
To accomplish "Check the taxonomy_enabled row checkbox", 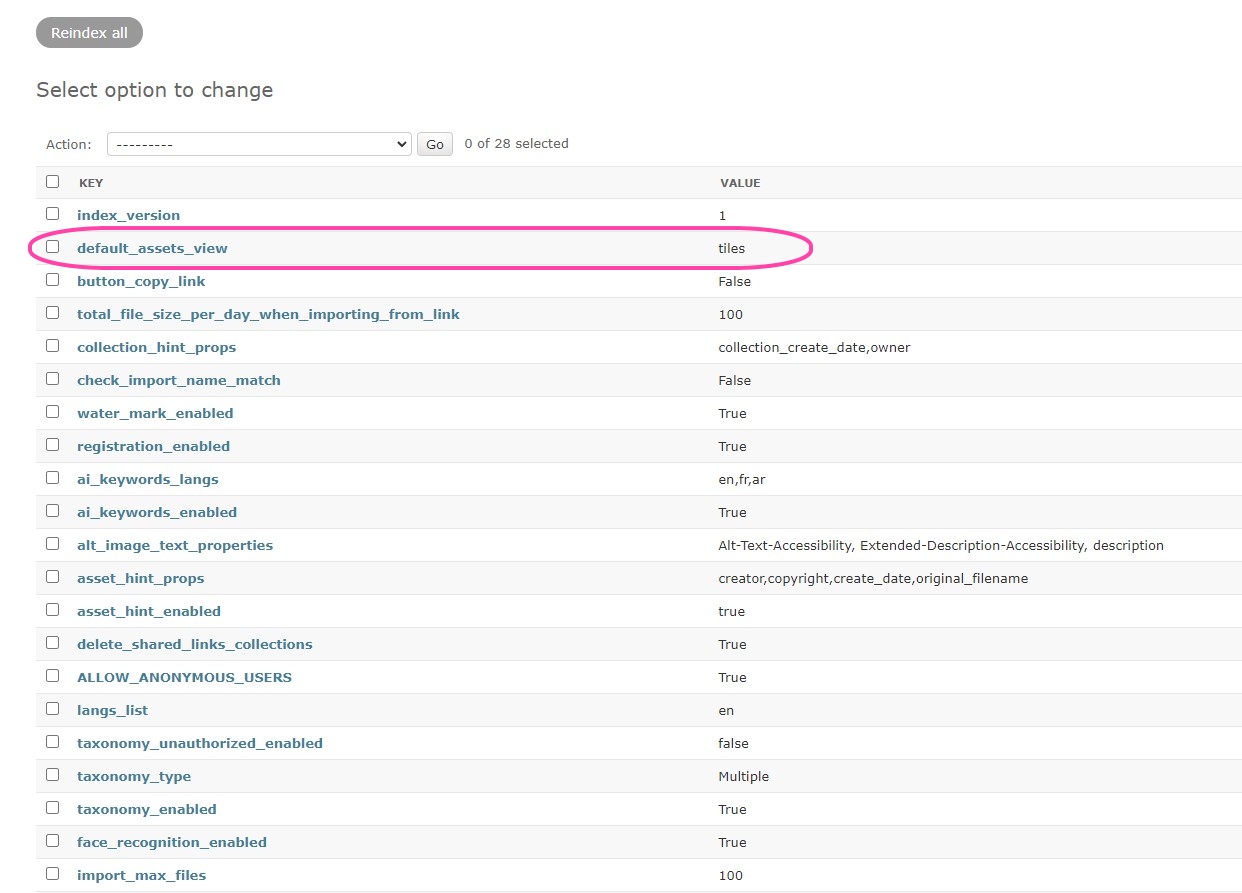I will click(x=52, y=808).
